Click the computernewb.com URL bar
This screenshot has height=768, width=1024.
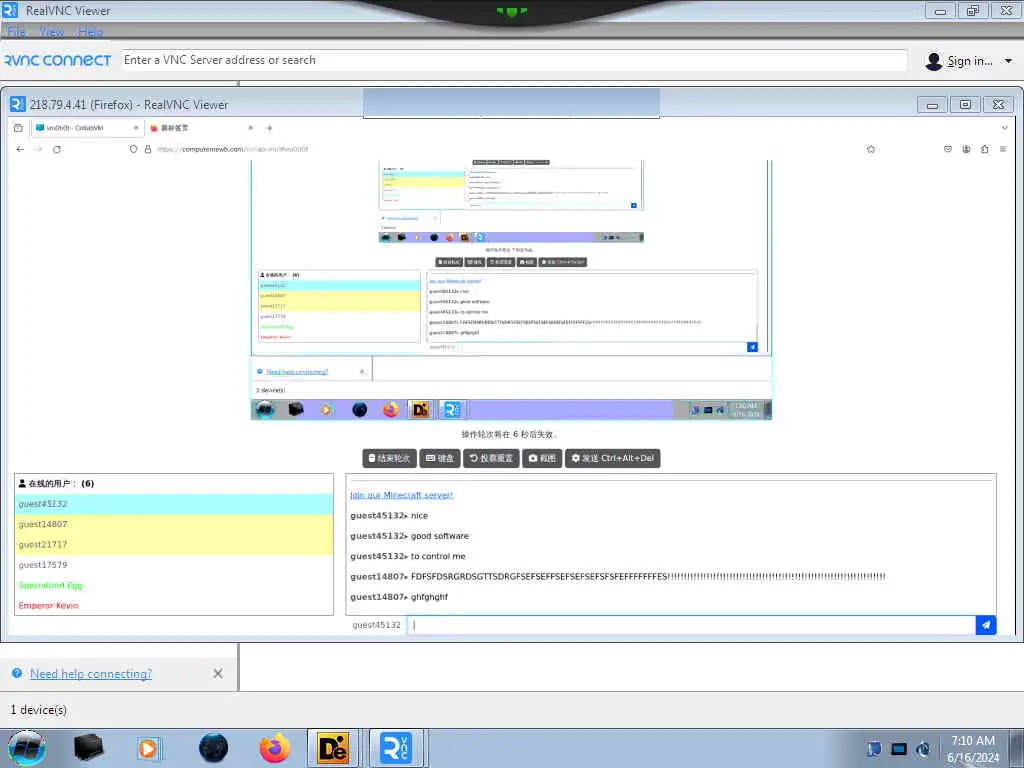(496, 149)
